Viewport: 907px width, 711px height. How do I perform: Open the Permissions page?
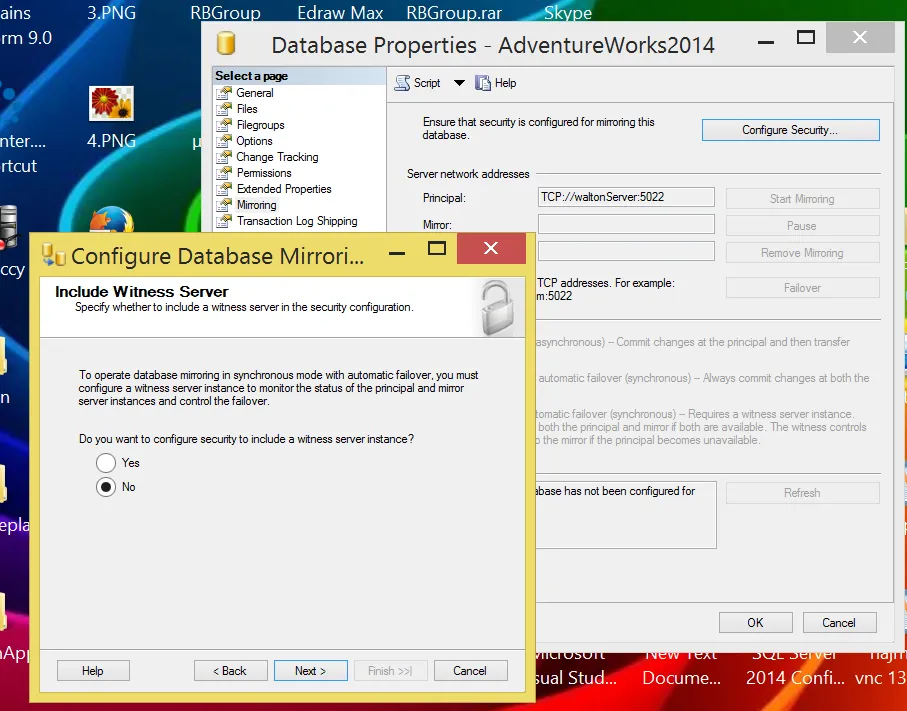[x=264, y=173]
